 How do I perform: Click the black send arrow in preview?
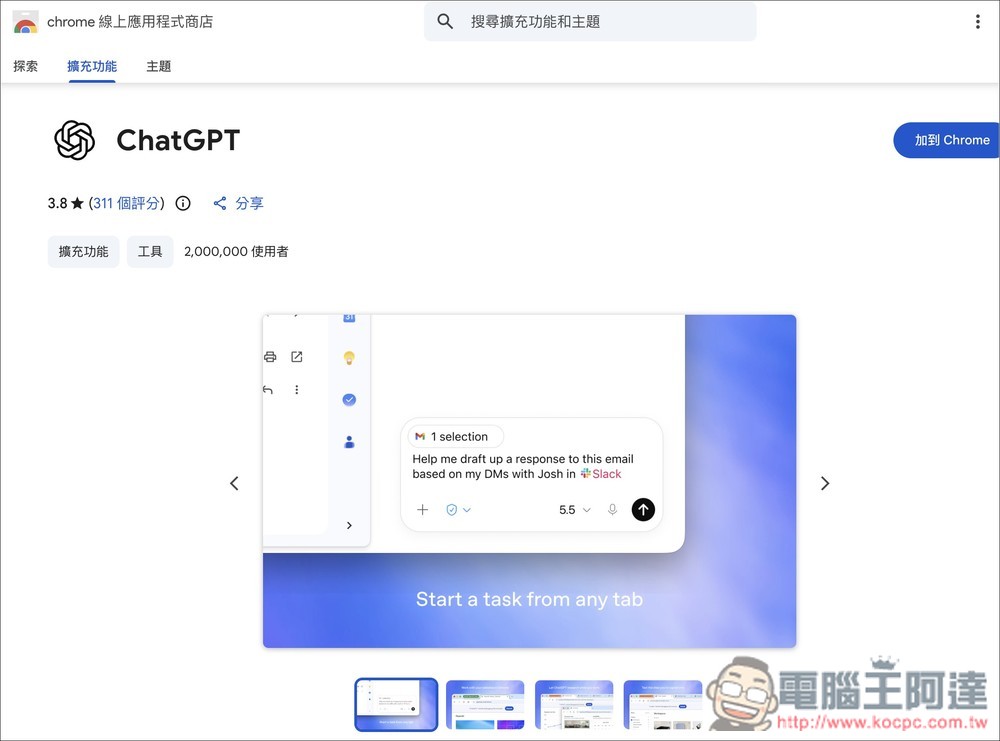[643, 510]
